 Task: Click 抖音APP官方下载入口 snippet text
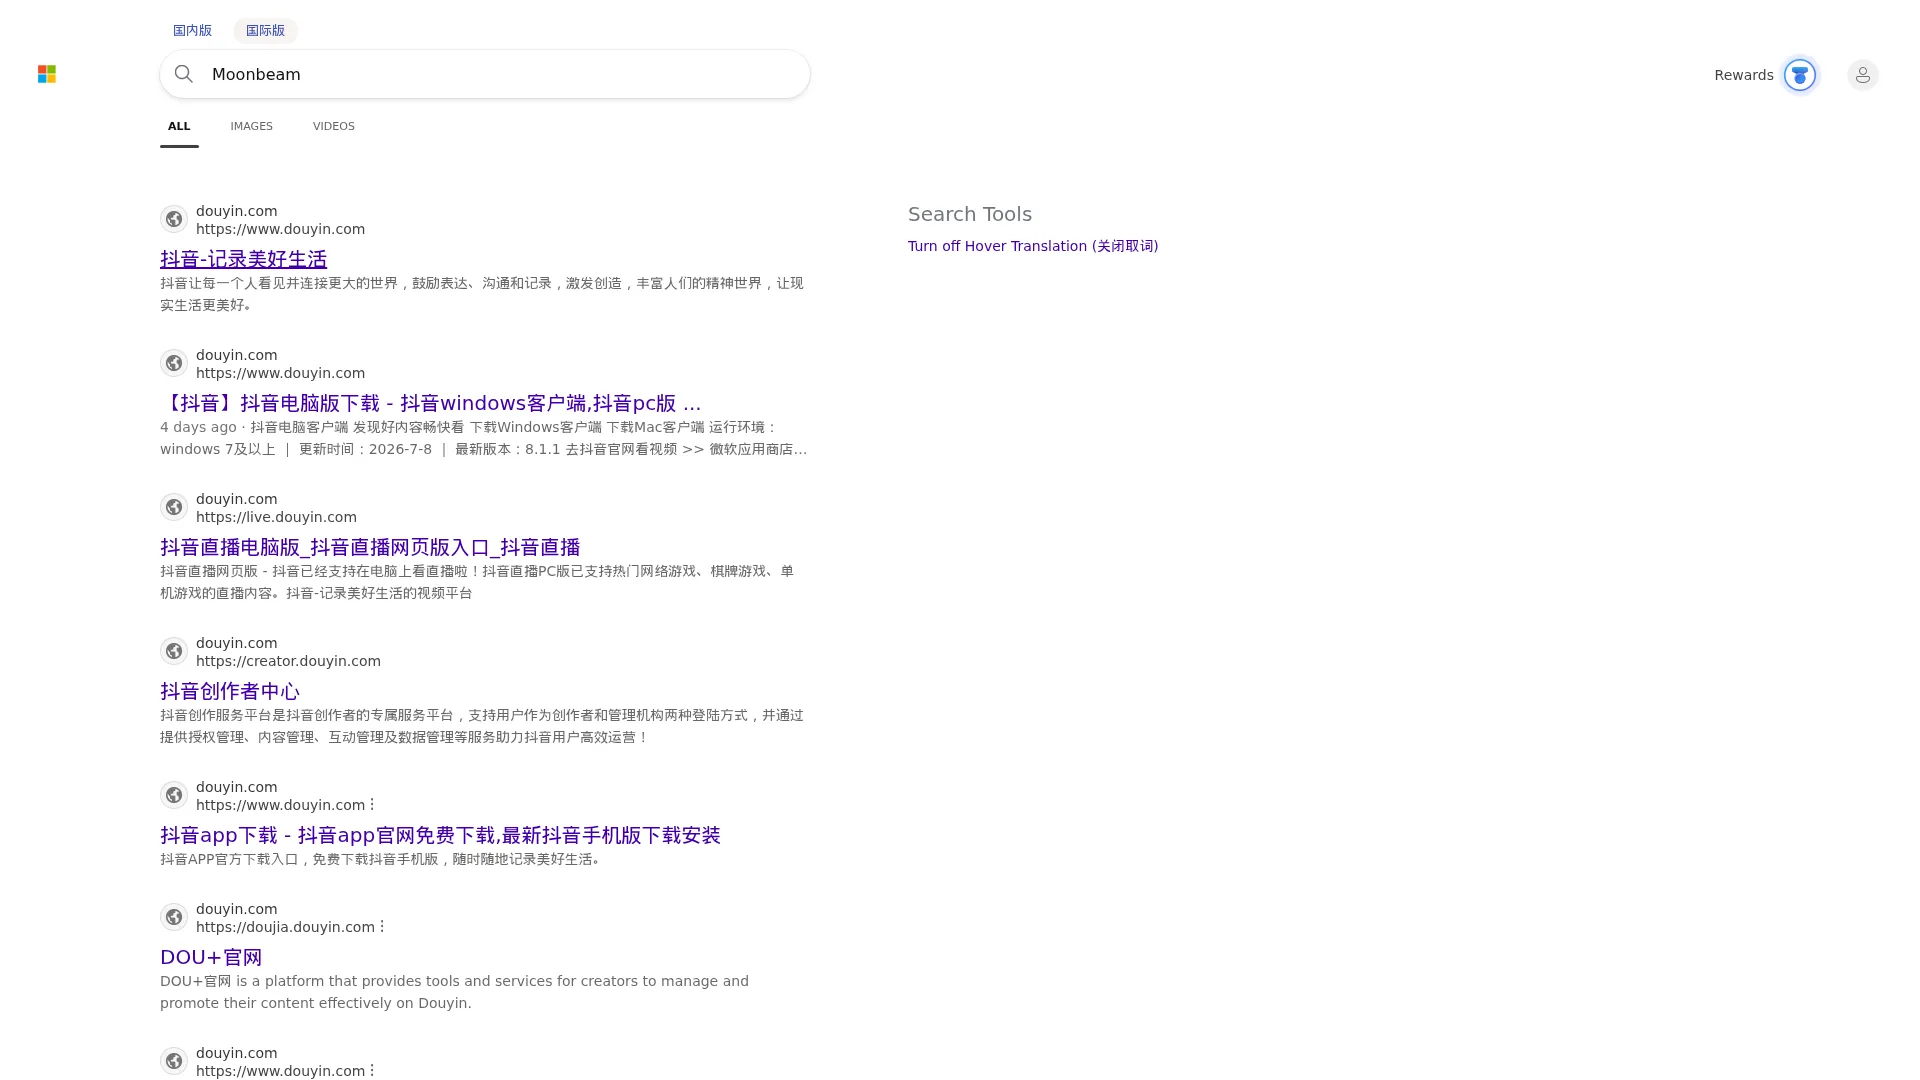[x=383, y=859]
